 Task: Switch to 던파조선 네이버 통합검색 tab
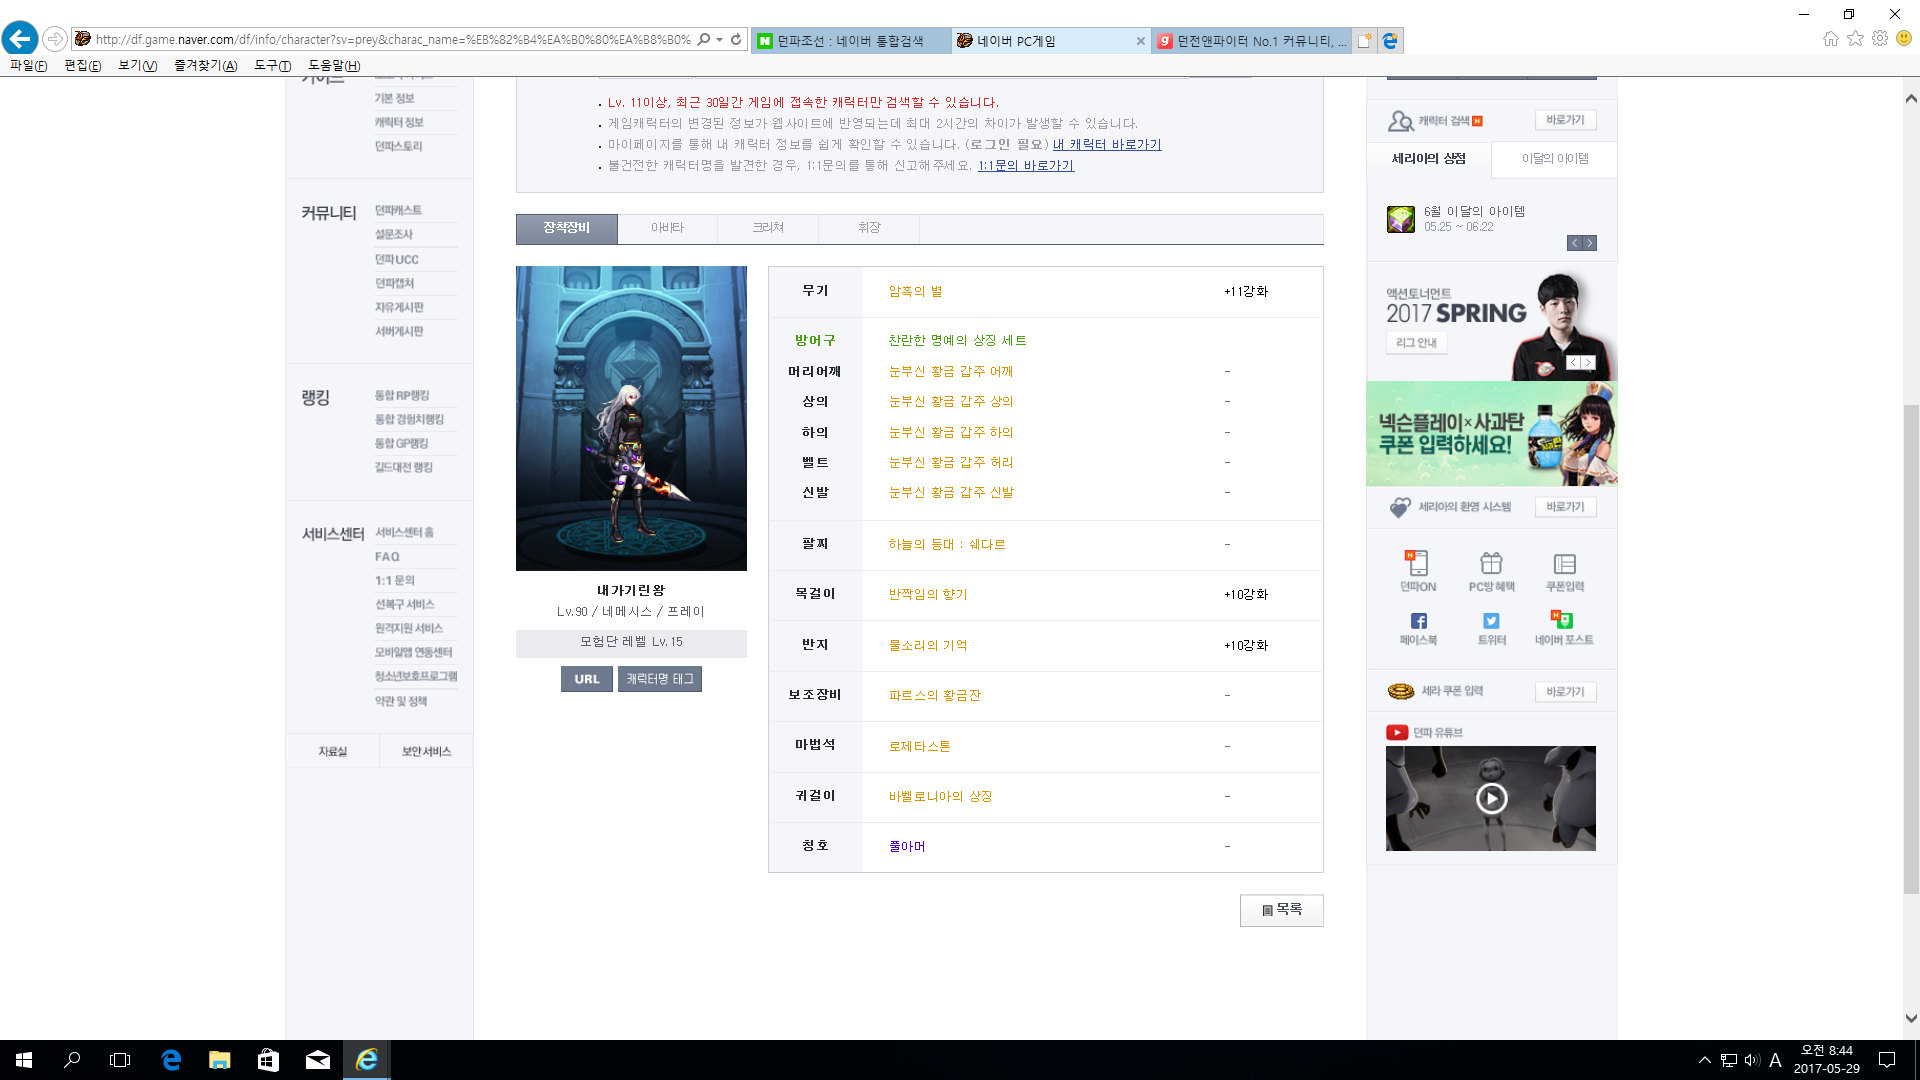pyautogui.click(x=851, y=41)
